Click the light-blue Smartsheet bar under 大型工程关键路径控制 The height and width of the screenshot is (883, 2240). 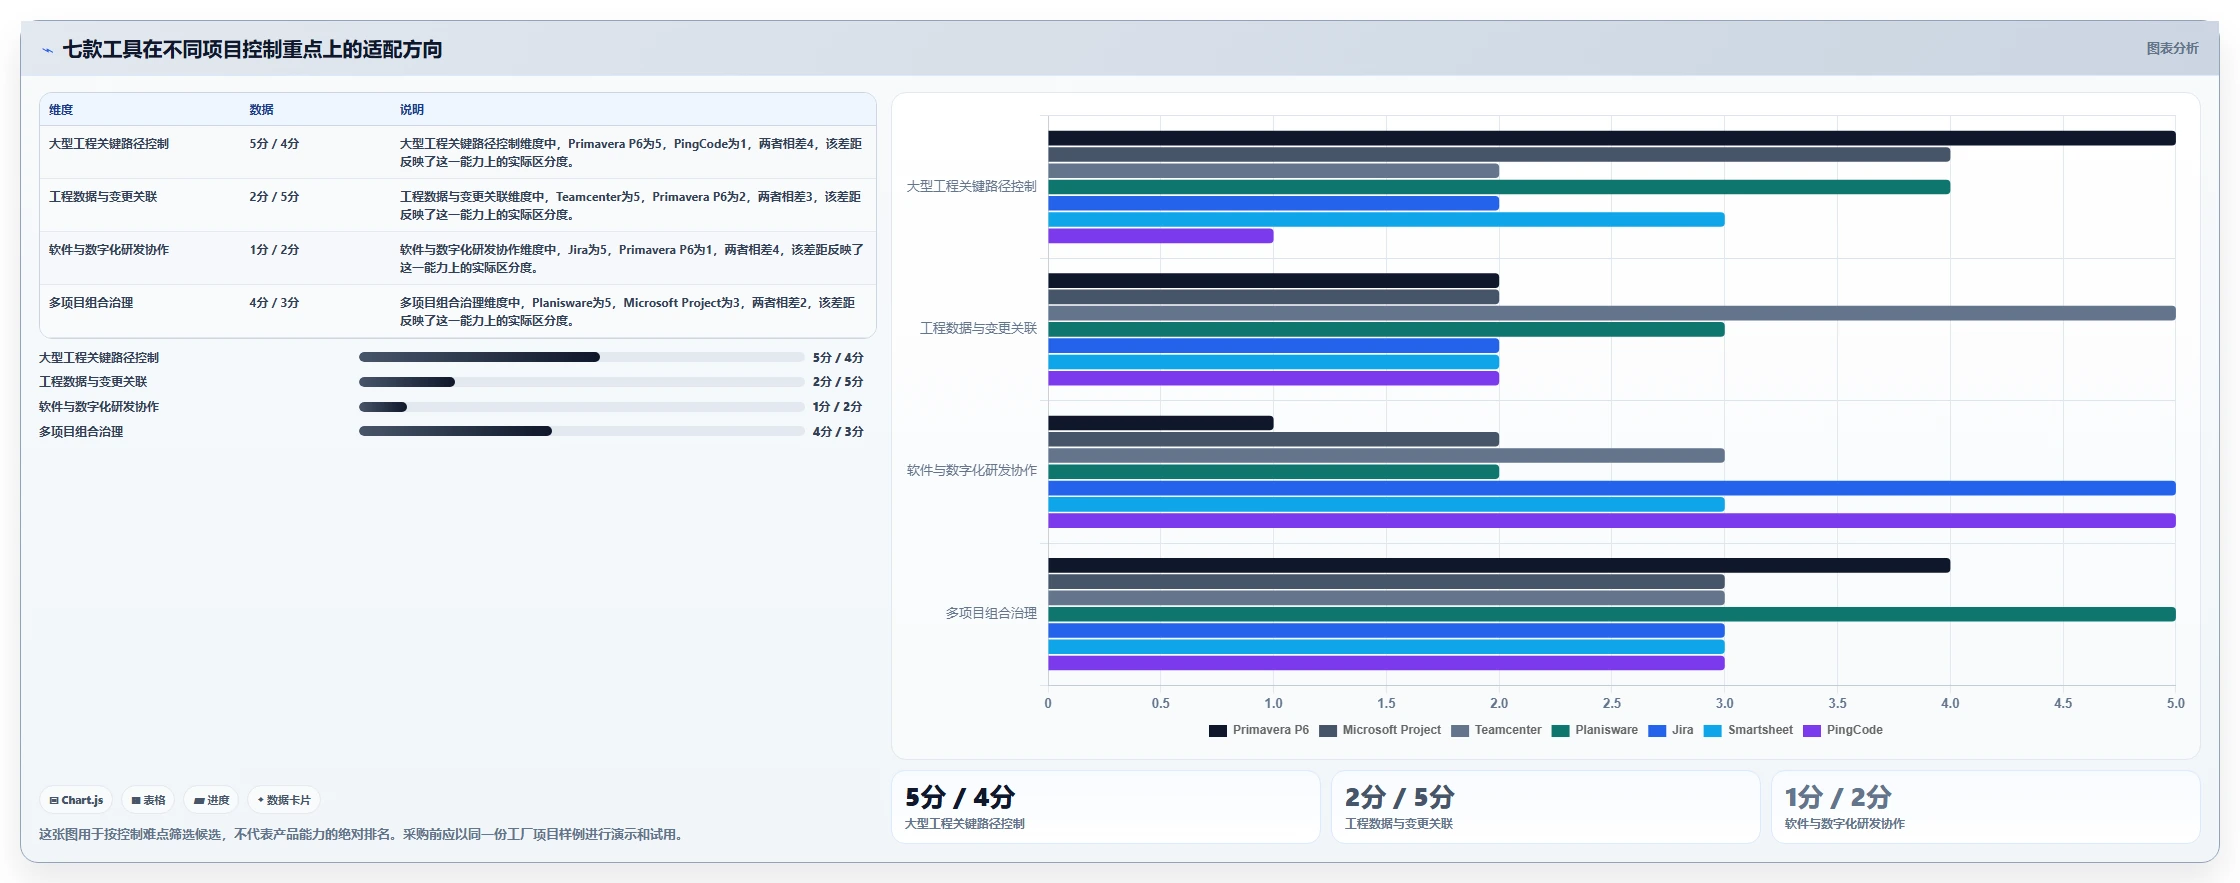[x=1386, y=219]
